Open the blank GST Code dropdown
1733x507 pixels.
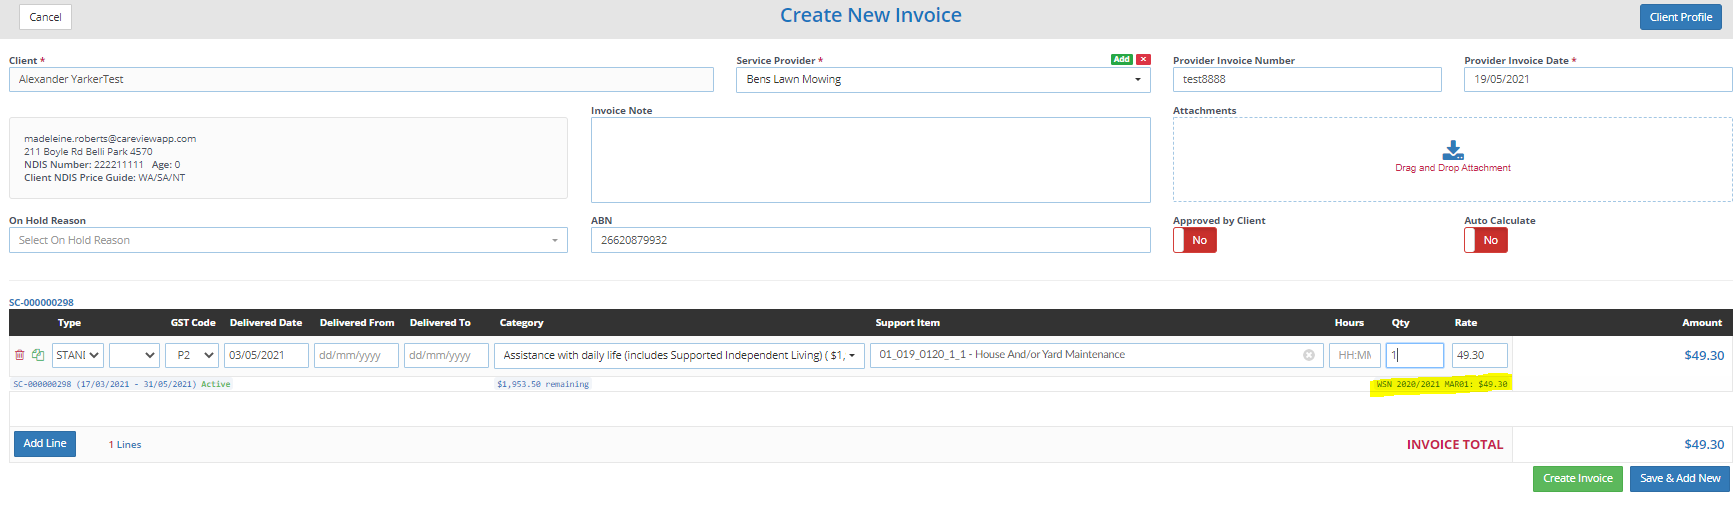[x=134, y=355]
